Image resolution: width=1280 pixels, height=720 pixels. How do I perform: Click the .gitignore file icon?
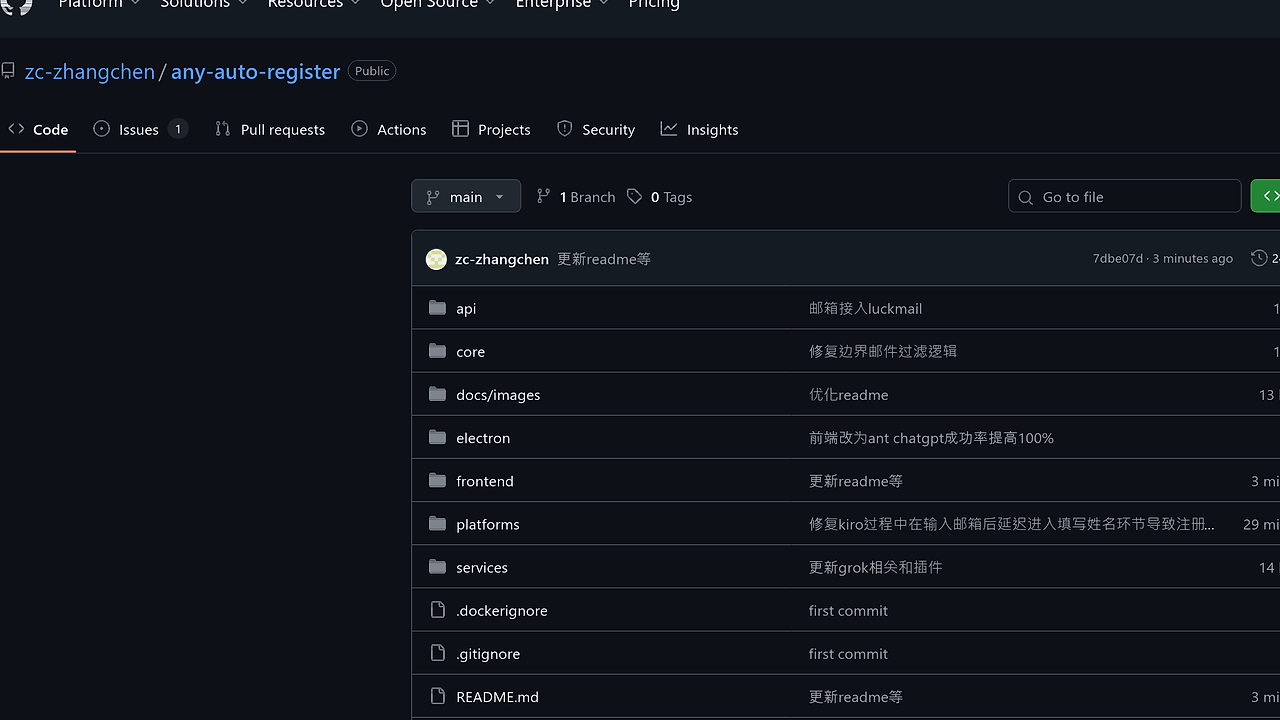tap(437, 652)
